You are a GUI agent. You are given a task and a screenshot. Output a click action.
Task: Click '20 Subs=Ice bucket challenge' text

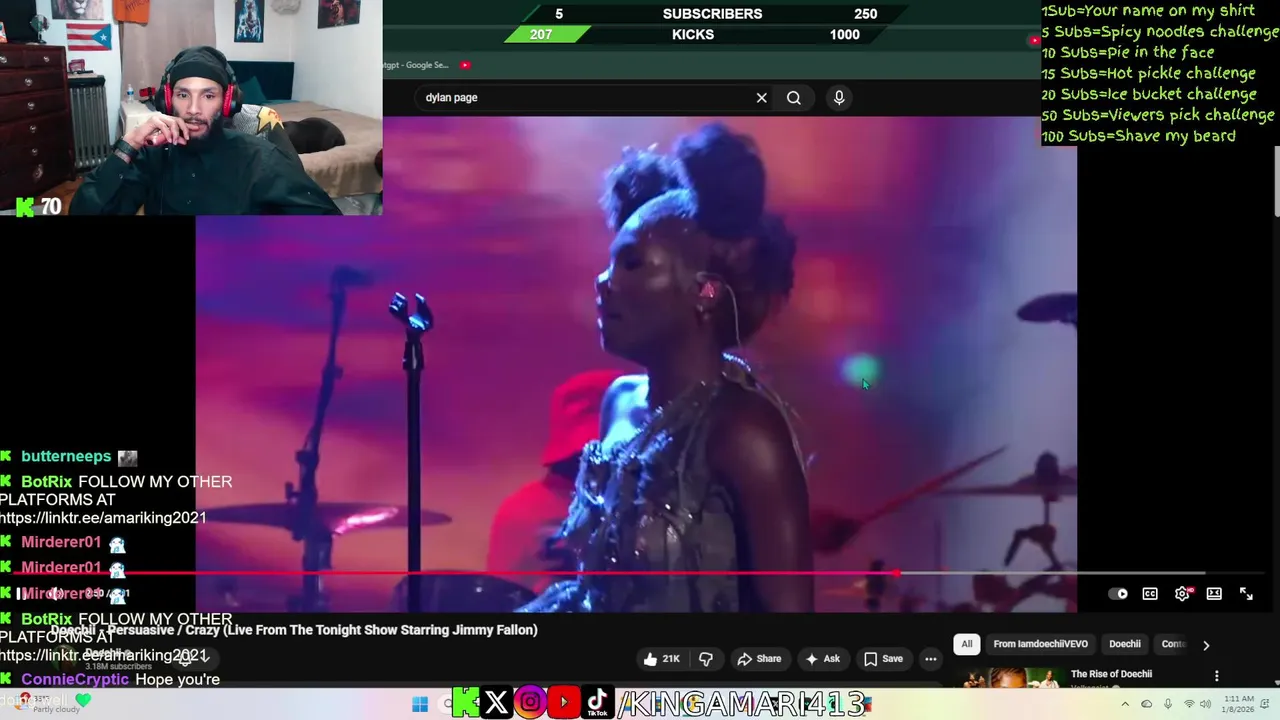[x=1149, y=94]
